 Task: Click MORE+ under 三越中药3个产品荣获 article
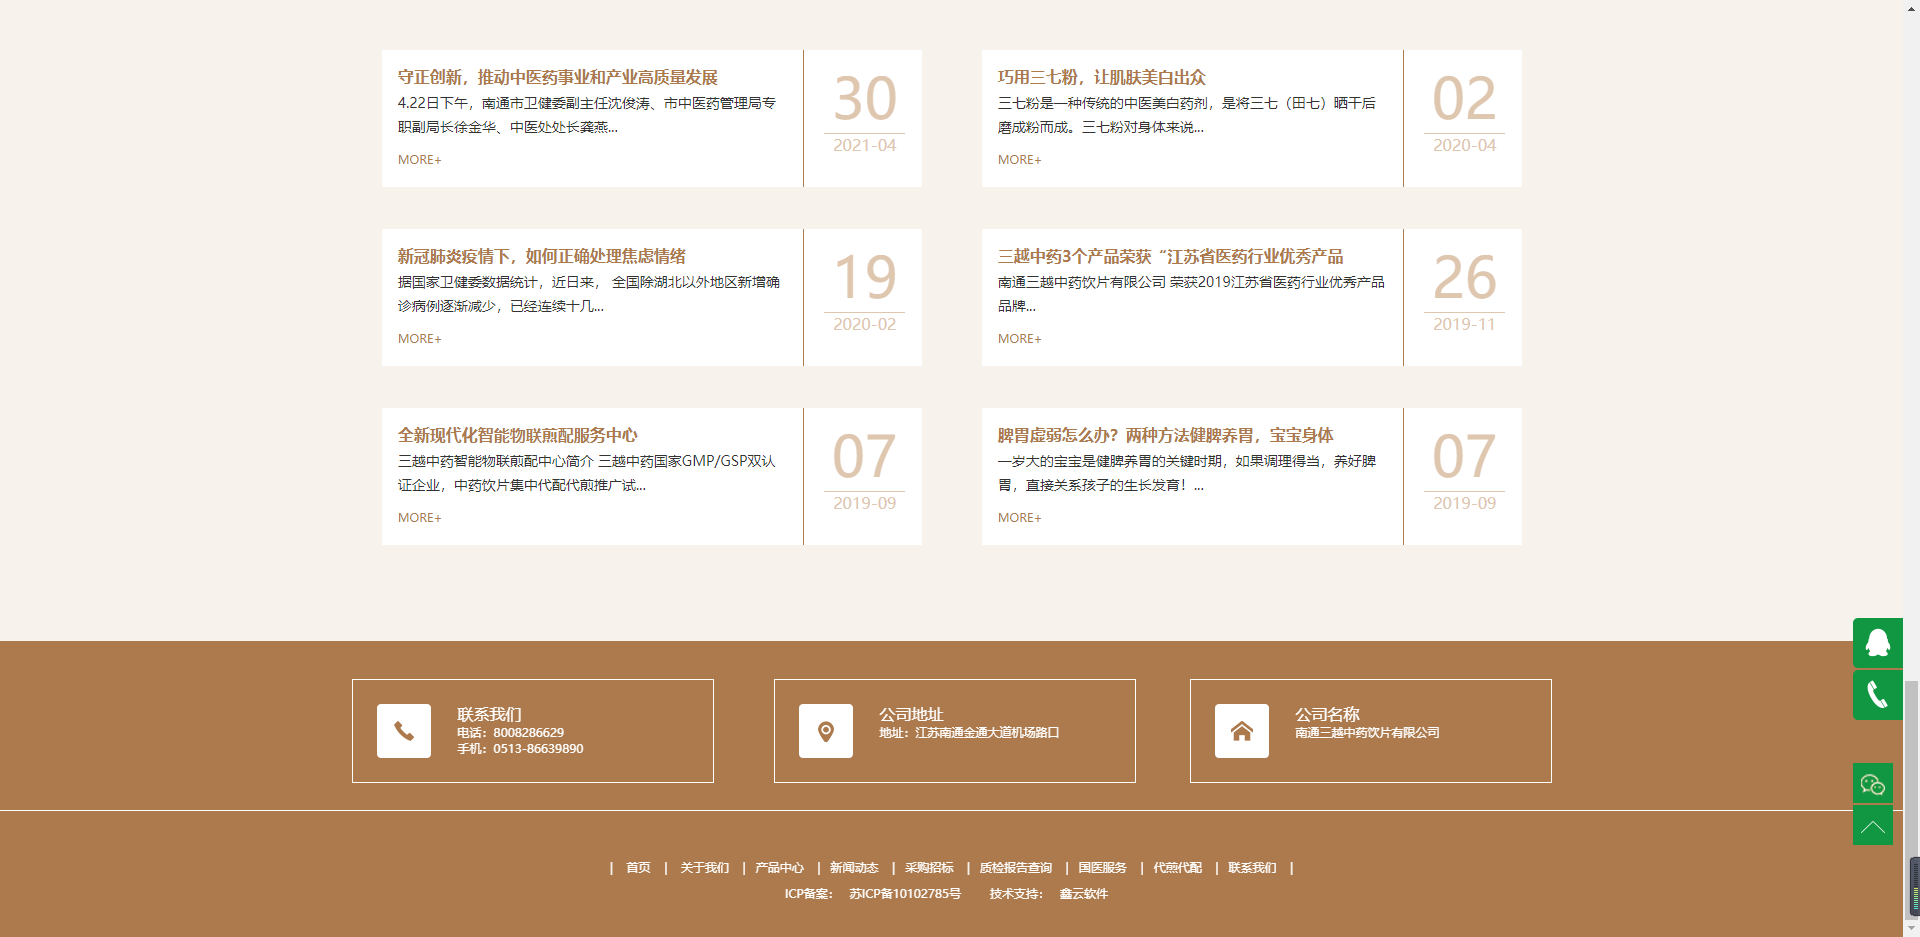coord(1019,339)
